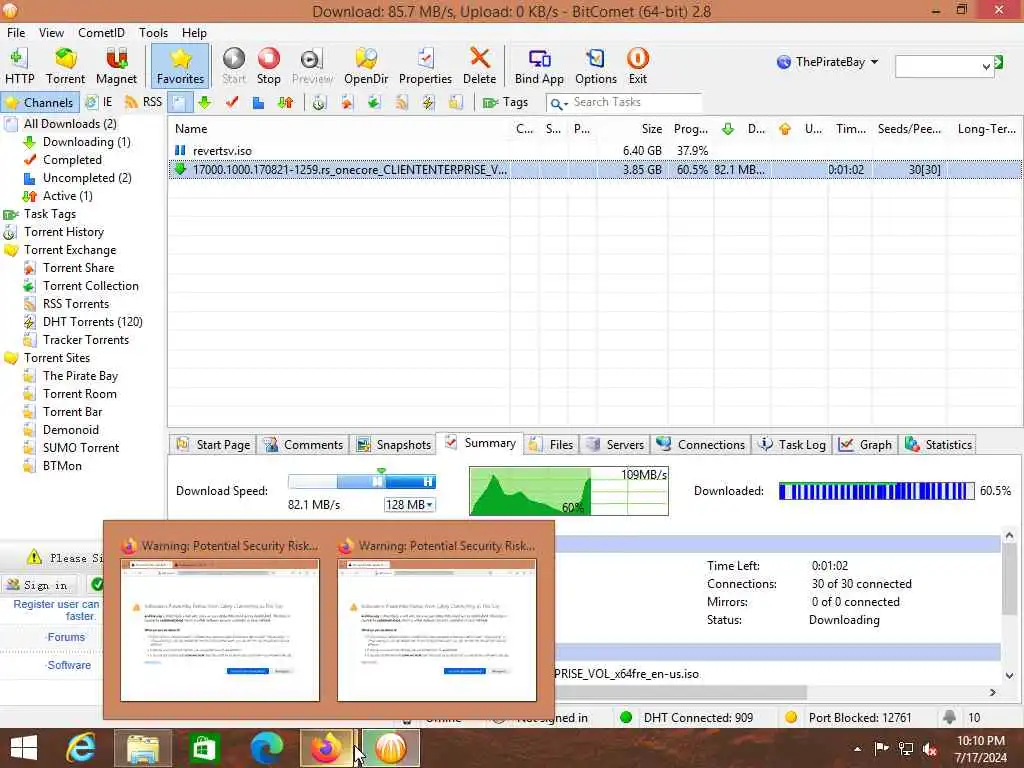
Task: Adjust the Download Speed limit slider
Action: coord(362,481)
